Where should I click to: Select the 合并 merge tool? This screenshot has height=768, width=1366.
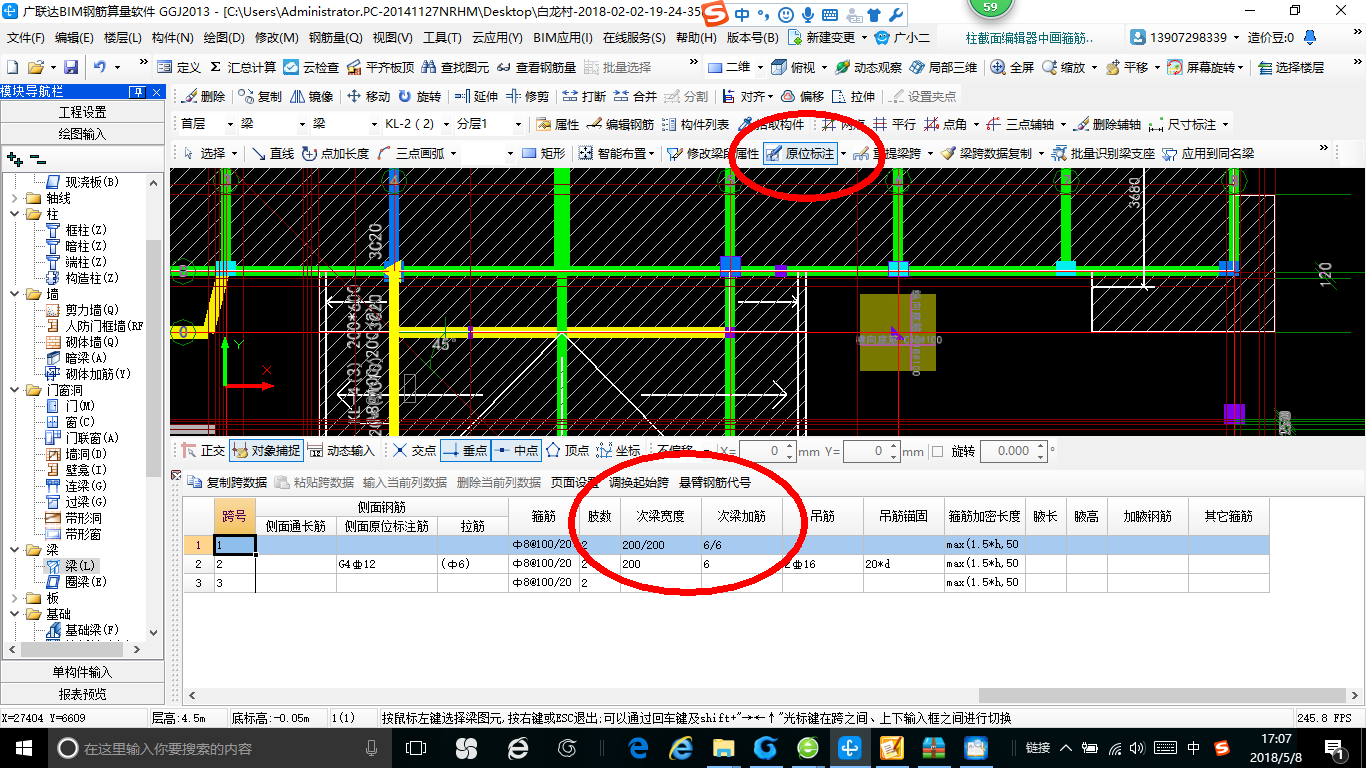click(x=635, y=96)
